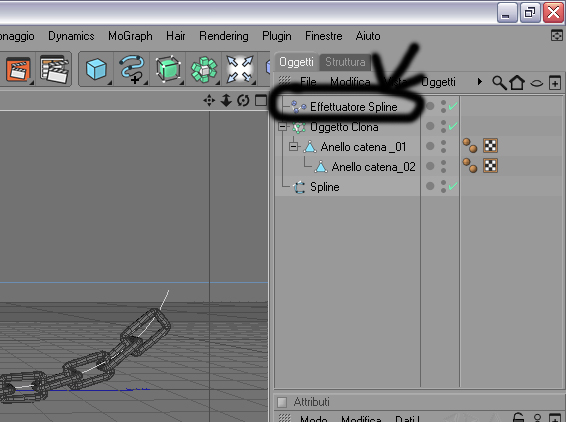Click texture tag on Anello catena _01
The image size is (566, 422).
490,145
